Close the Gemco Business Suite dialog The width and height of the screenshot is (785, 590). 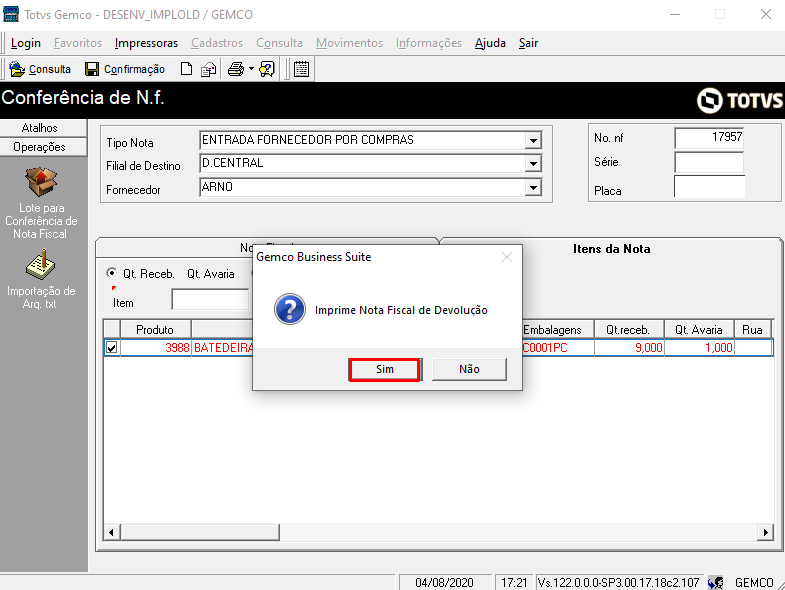tap(507, 257)
